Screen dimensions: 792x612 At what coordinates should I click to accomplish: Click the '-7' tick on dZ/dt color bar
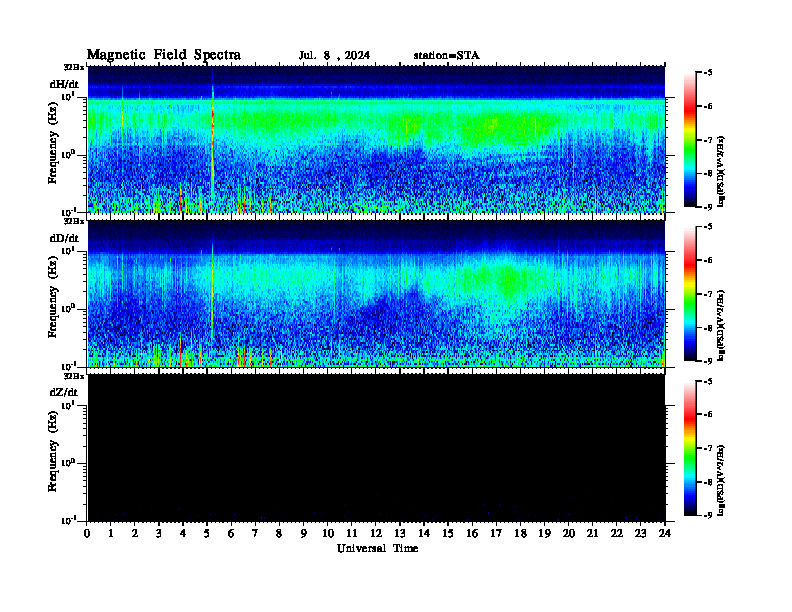pyautogui.click(x=709, y=448)
